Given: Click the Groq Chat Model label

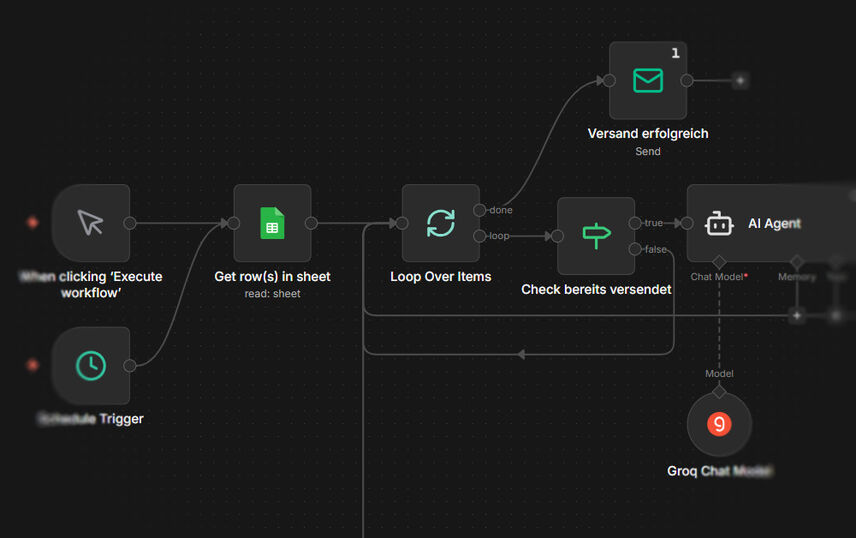Looking at the screenshot, I should [720, 471].
